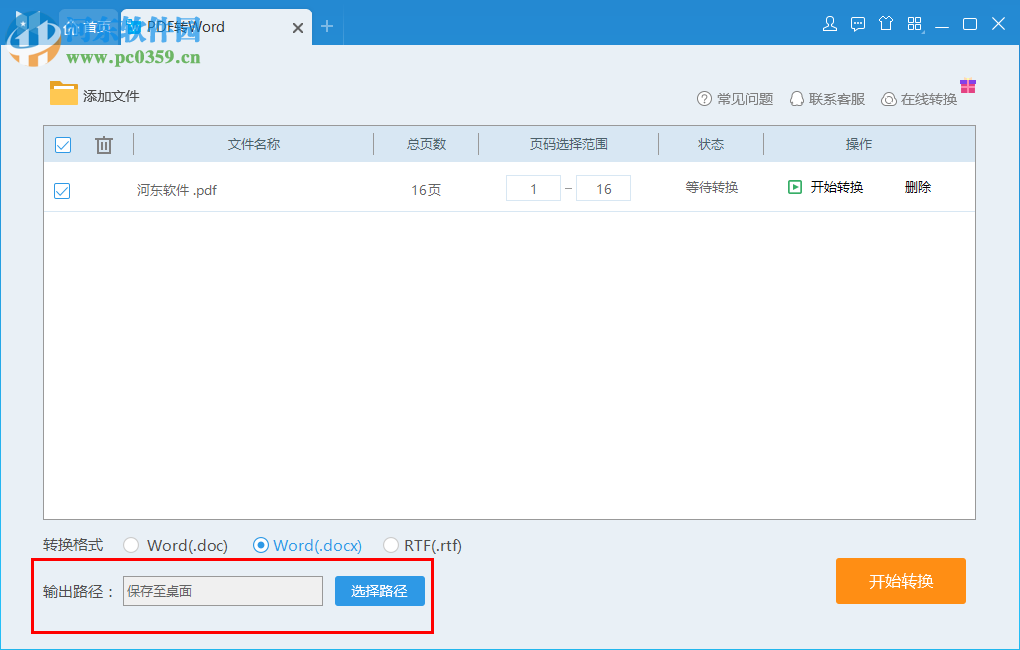Viewport: 1020px width, 650px height.
Task: Open 在线转换 link
Action: [x=929, y=99]
